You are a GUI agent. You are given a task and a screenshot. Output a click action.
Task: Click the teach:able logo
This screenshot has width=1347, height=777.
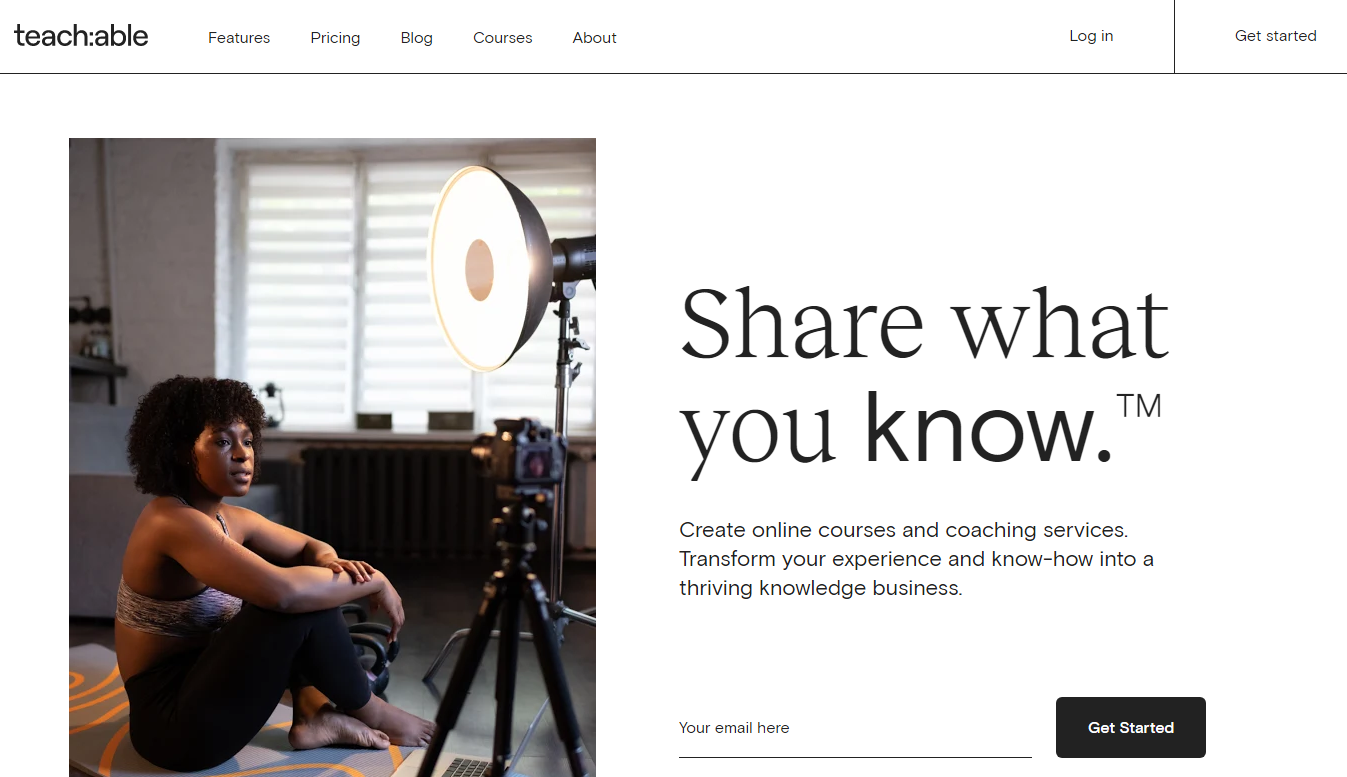click(x=81, y=36)
